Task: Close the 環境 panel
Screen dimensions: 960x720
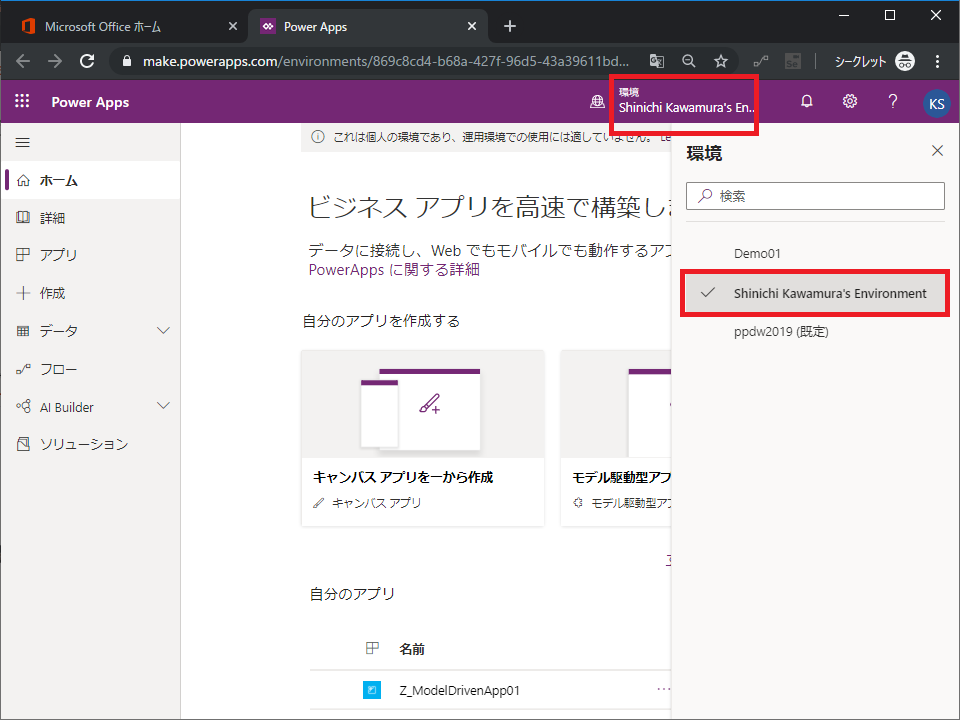Action: (x=937, y=151)
